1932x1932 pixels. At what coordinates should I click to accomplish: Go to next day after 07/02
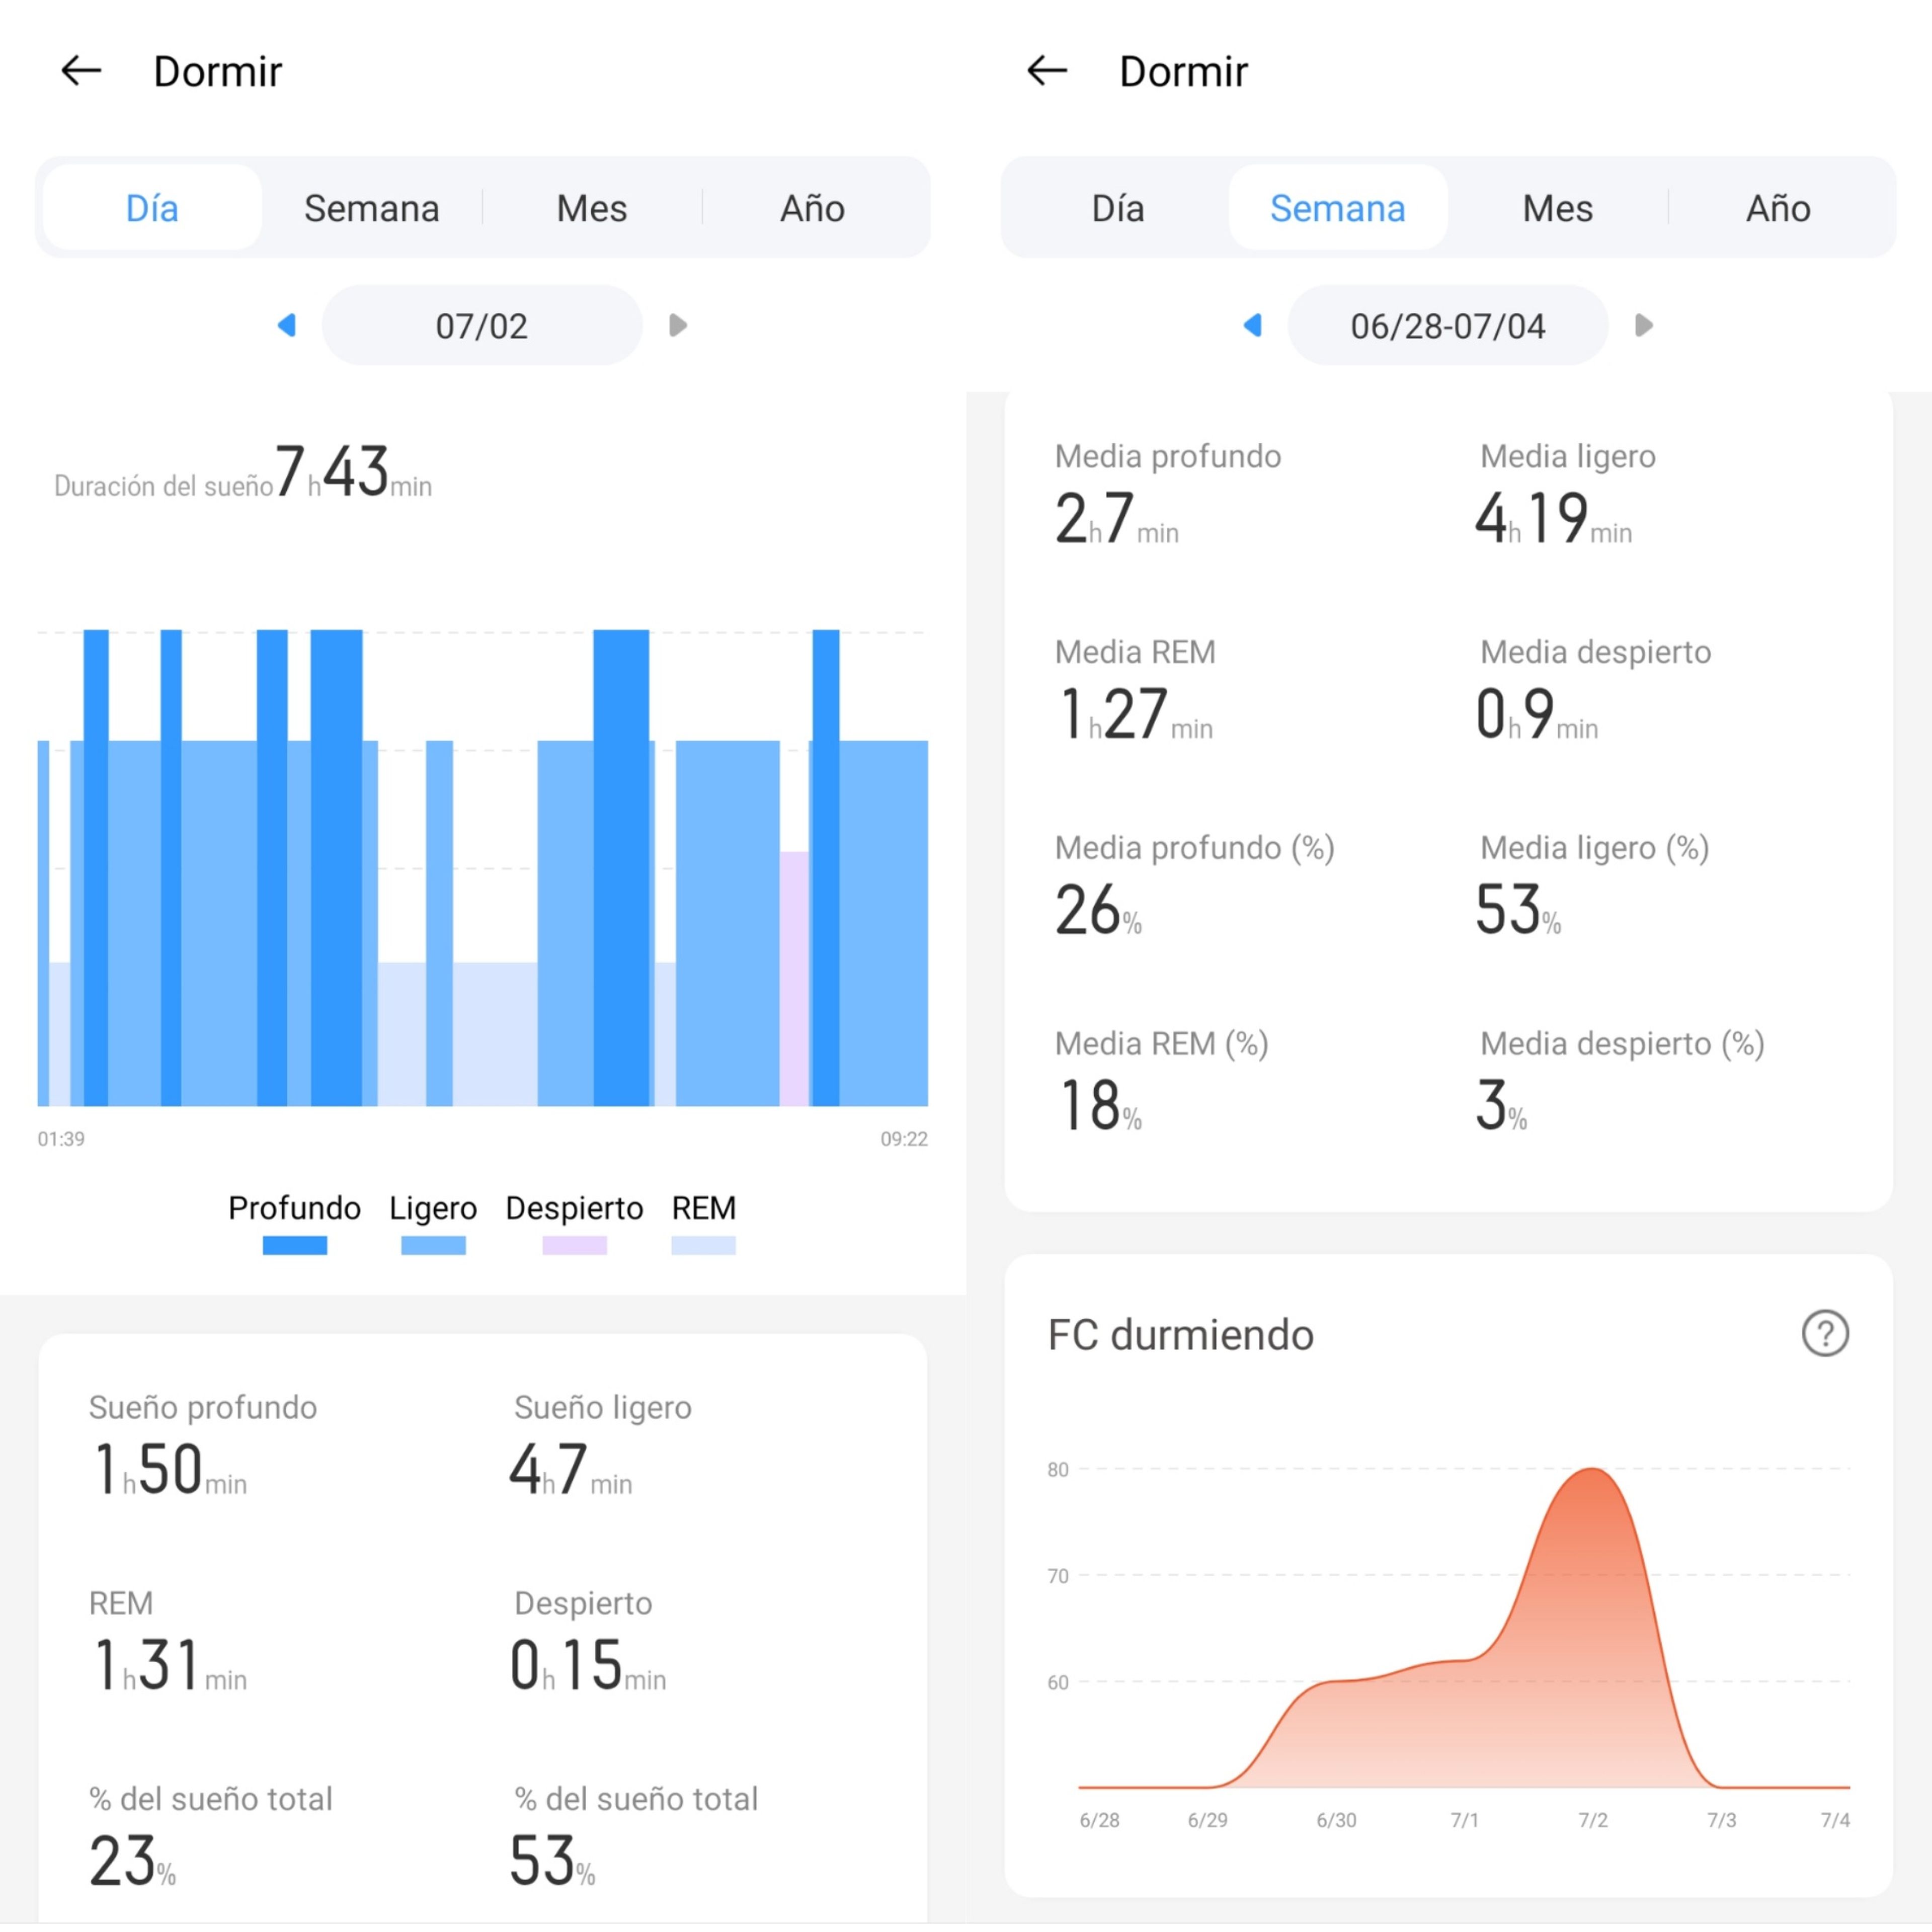[677, 325]
